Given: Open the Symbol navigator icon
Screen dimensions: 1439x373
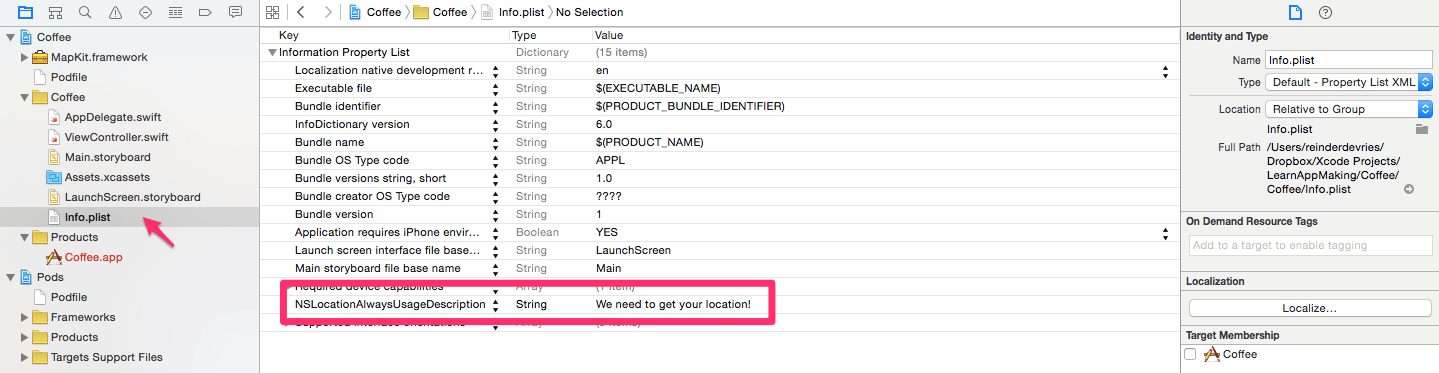Looking at the screenshot, I should tap(55, 12).
